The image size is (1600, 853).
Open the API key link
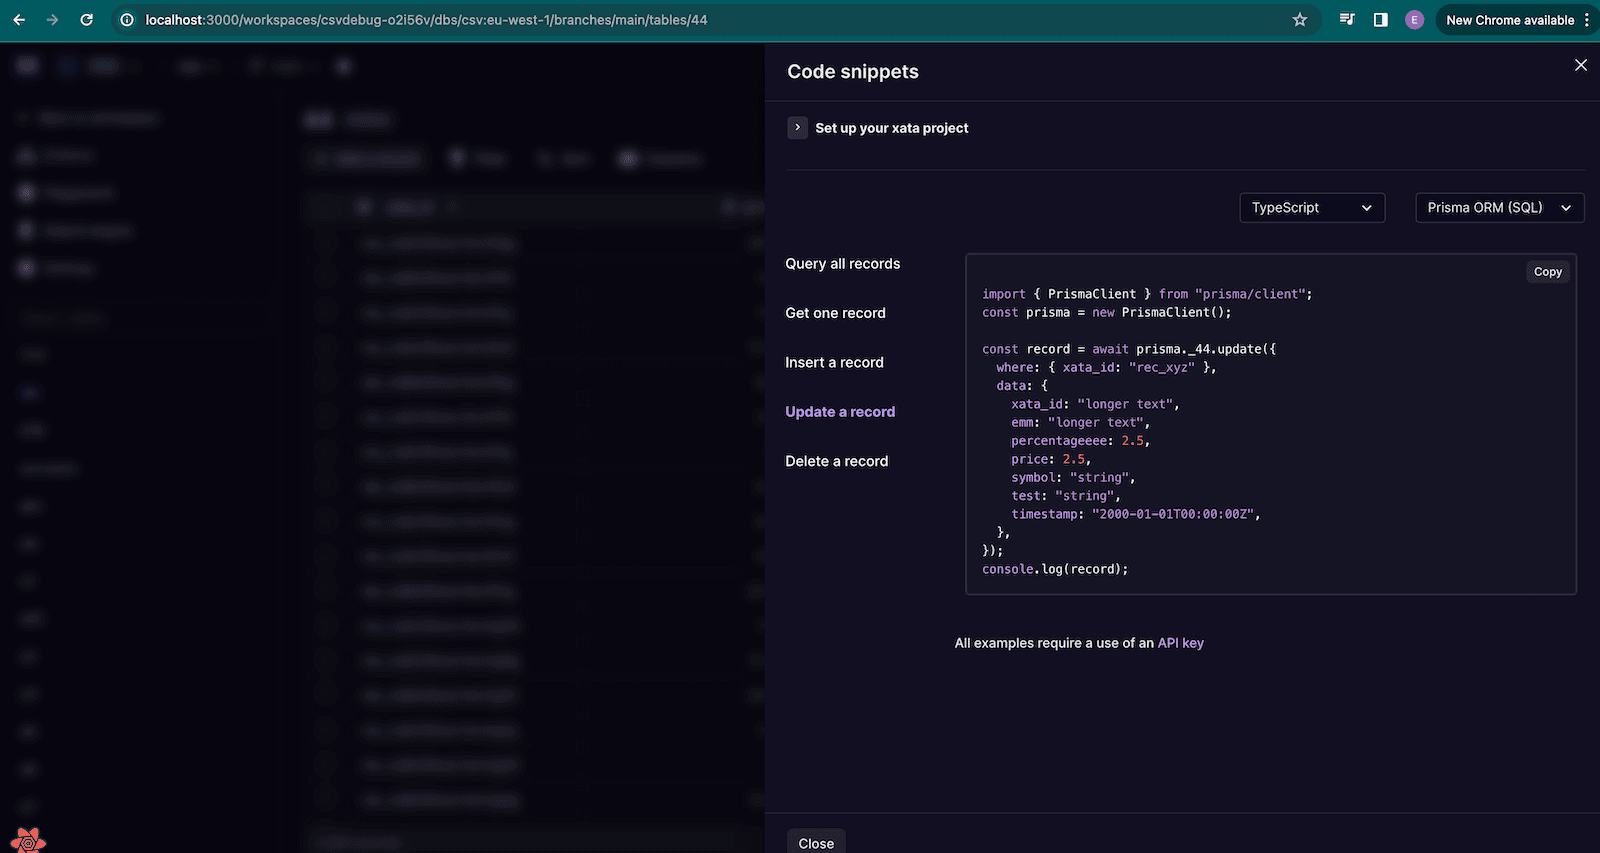pyautogui.click(x=1180, y=643)
